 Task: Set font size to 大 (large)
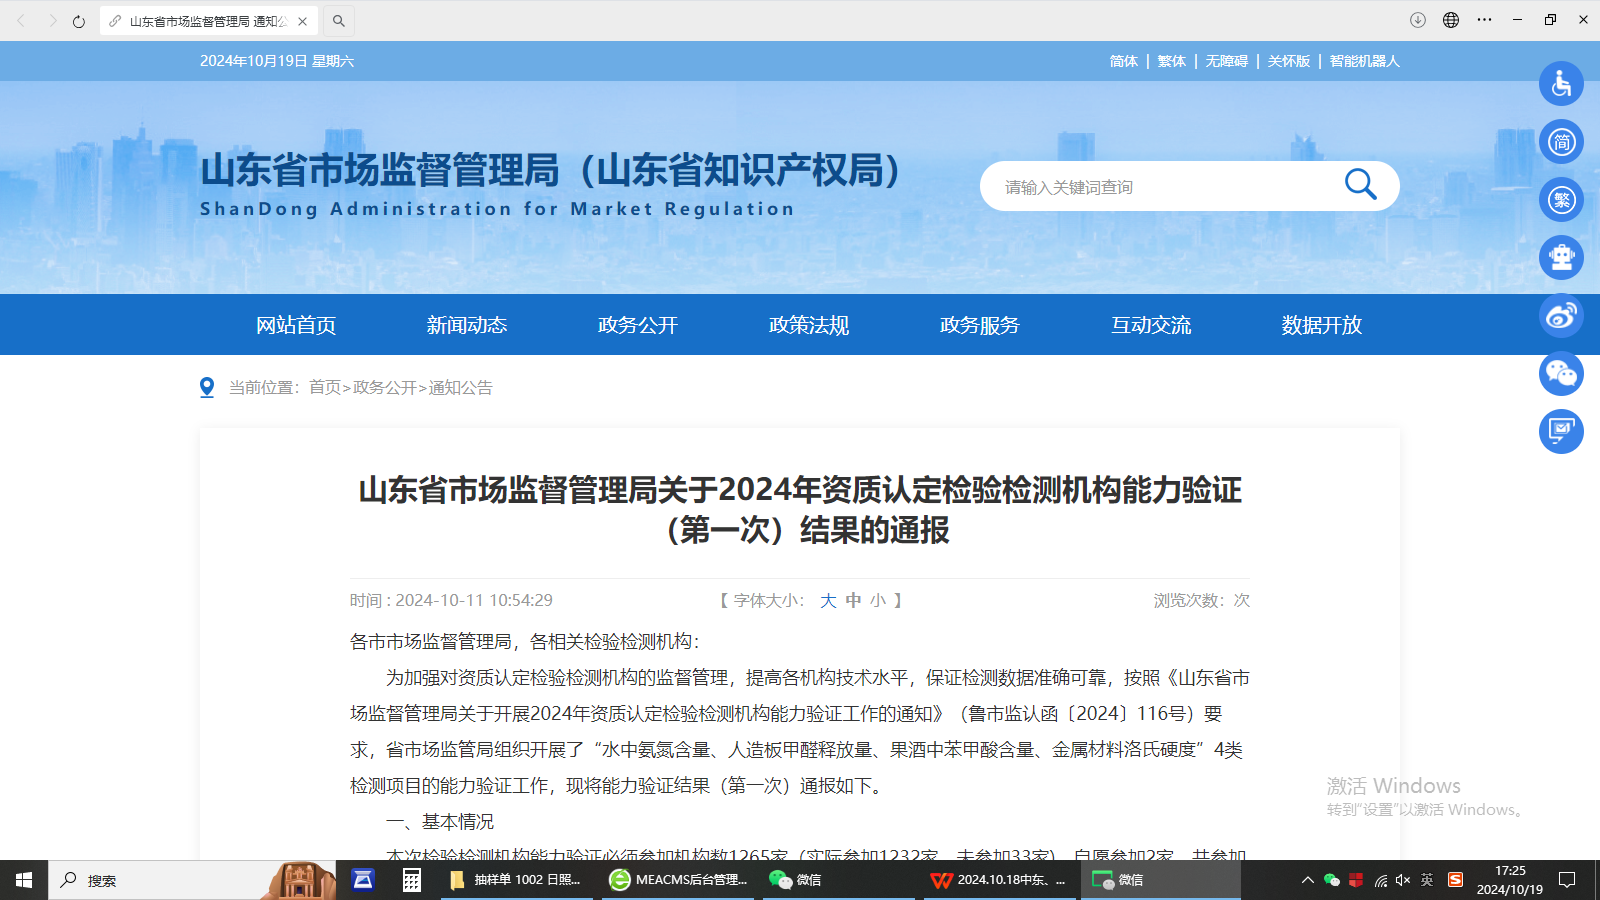point(828,601)
